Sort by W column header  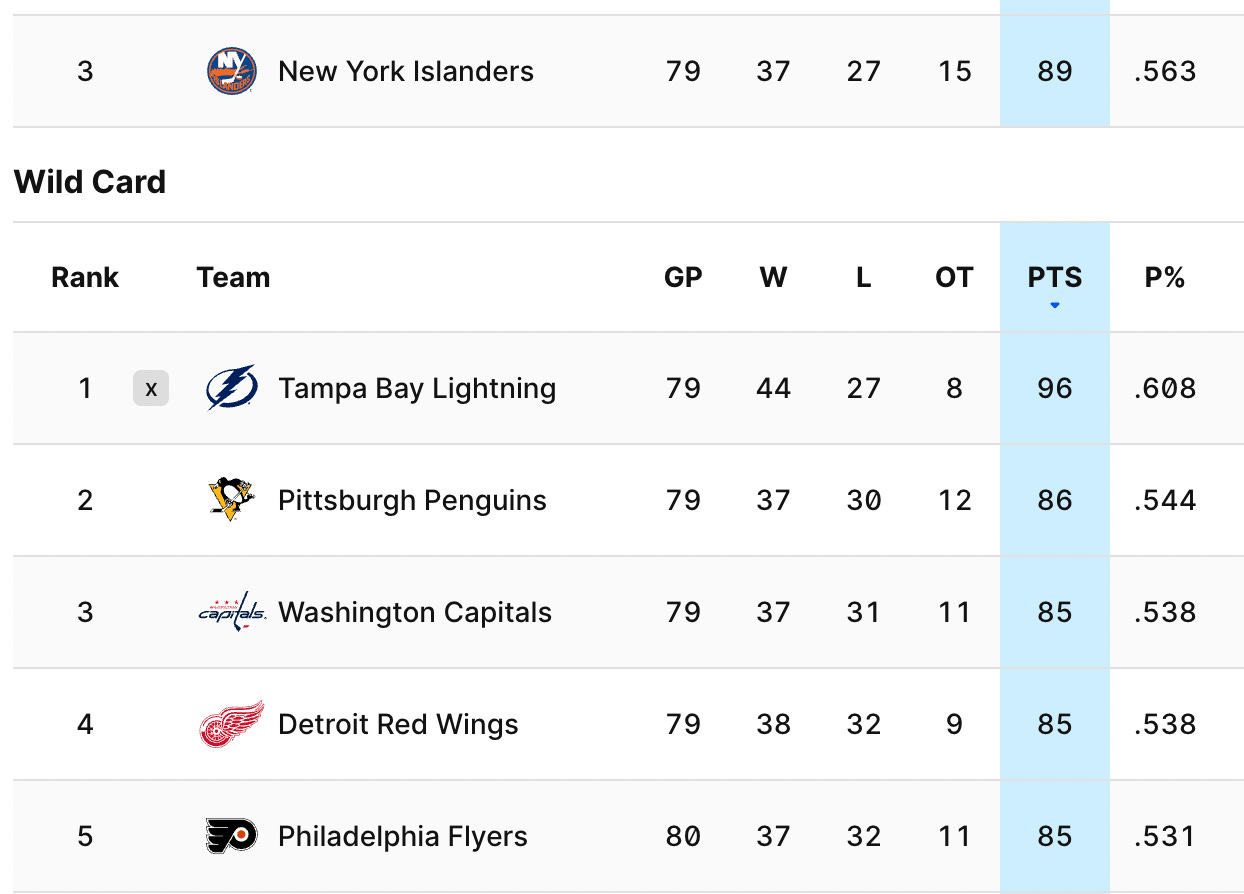773,277
